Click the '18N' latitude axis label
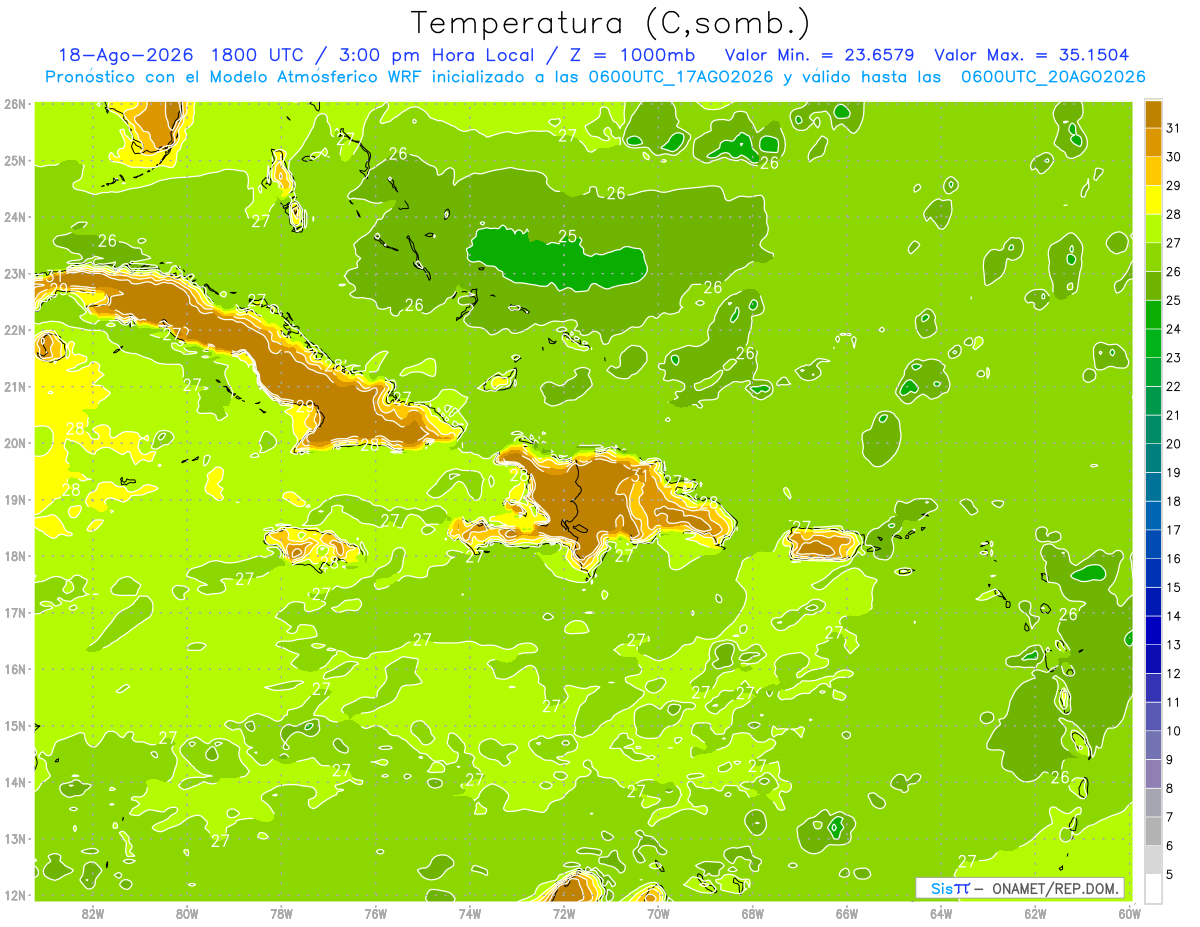Viewport: 1200px width, 927px height. (x=15, y=556)
